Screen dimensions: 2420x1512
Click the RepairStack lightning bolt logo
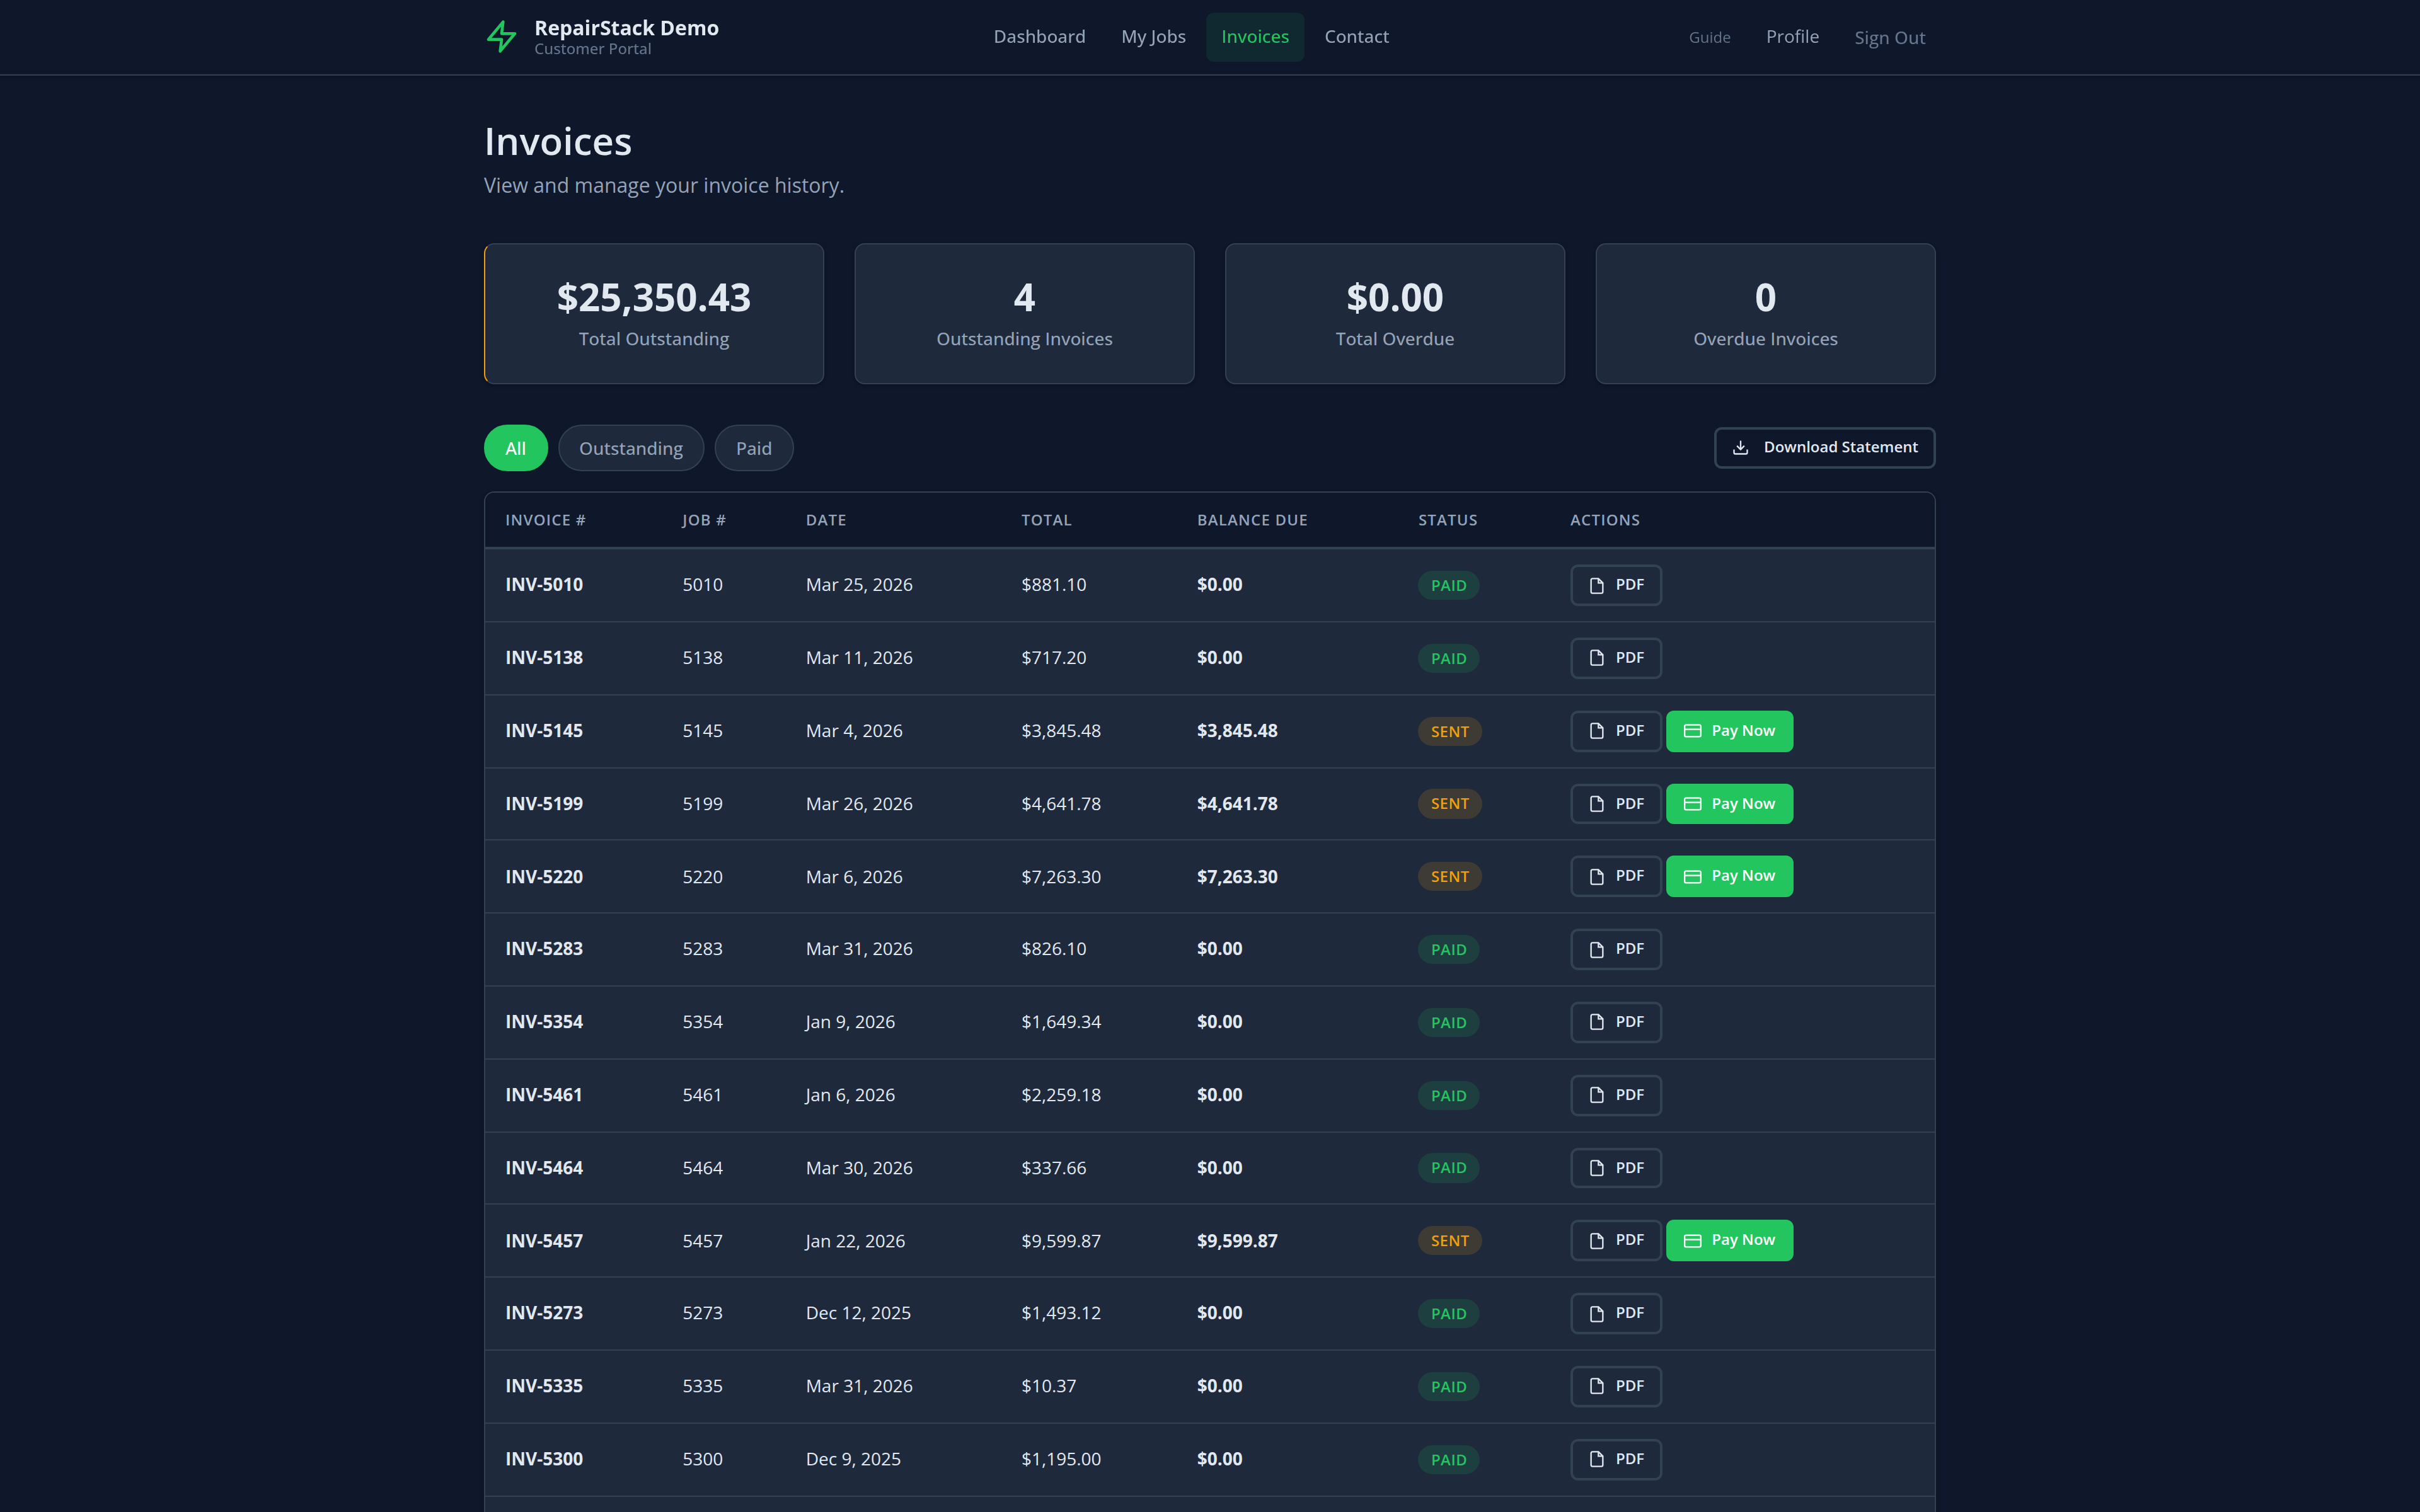[501, 37]
